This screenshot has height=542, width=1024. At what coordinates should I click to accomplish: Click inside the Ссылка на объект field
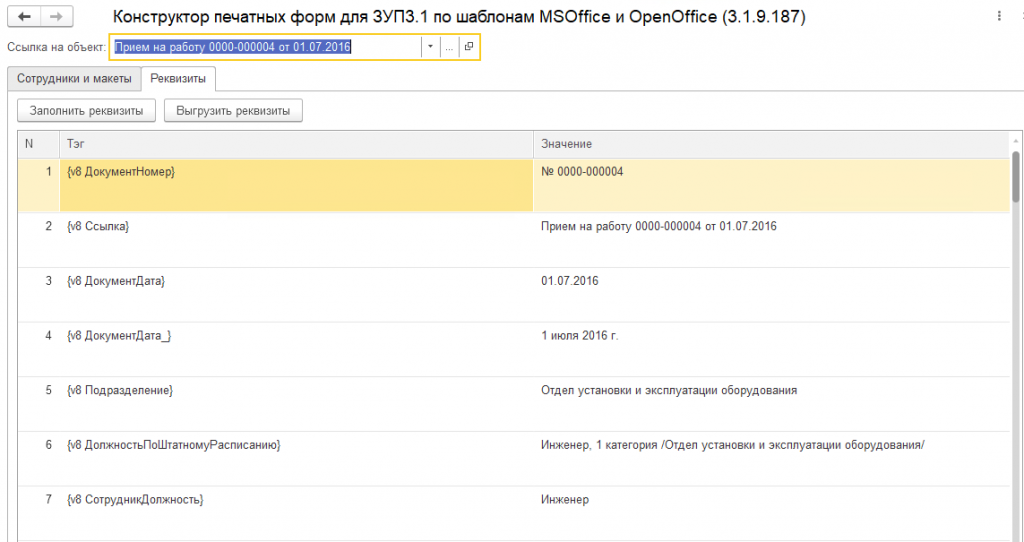(x=265, y=47)
